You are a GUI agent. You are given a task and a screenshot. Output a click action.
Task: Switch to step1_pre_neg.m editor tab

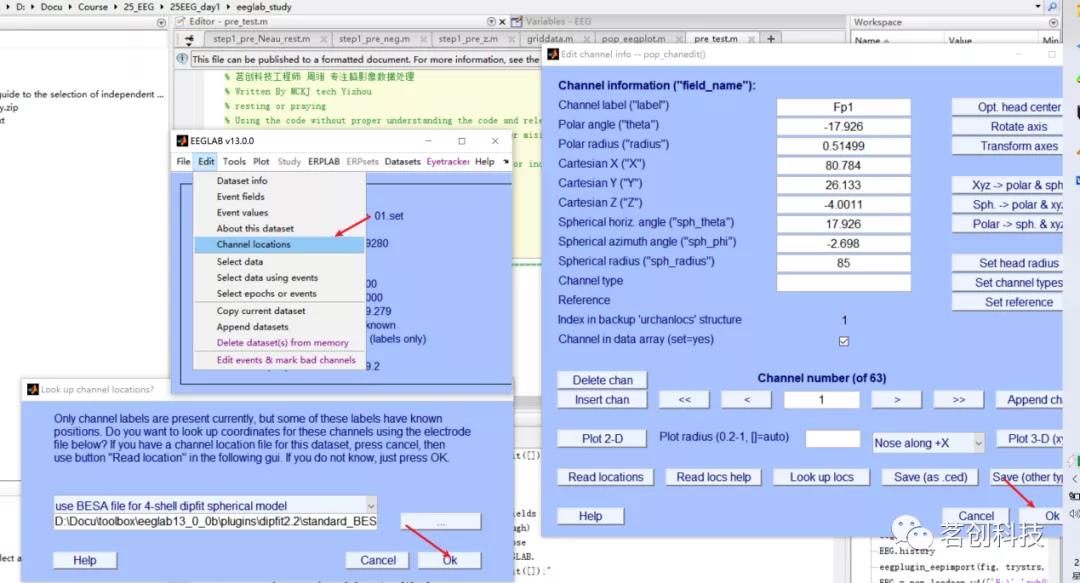(374, 39)
